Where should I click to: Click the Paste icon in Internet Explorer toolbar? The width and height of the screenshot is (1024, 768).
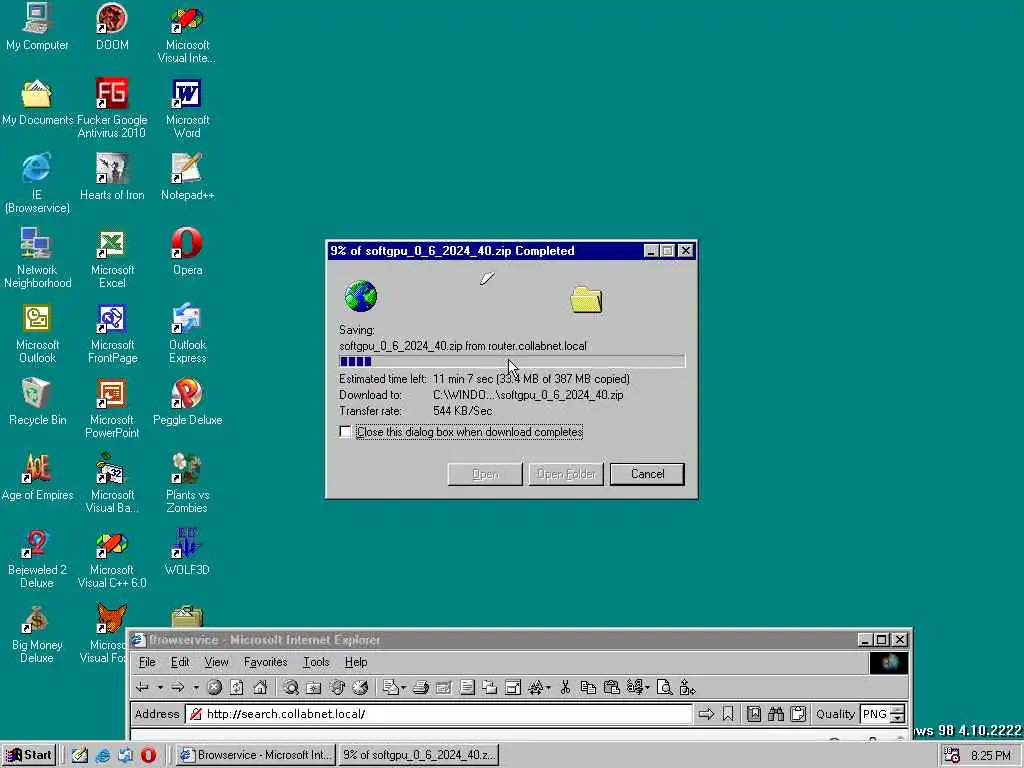611,687
